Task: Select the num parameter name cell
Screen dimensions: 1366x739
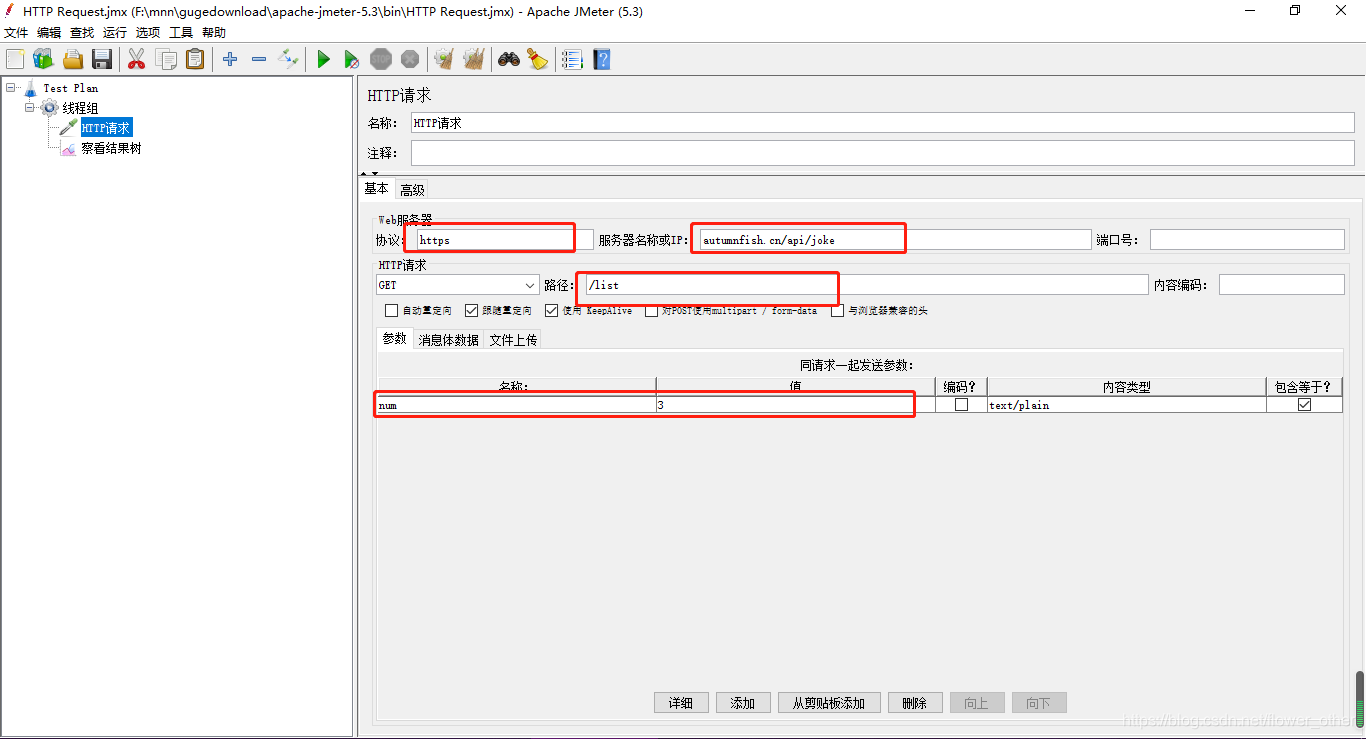Action: tap(516, 405)
